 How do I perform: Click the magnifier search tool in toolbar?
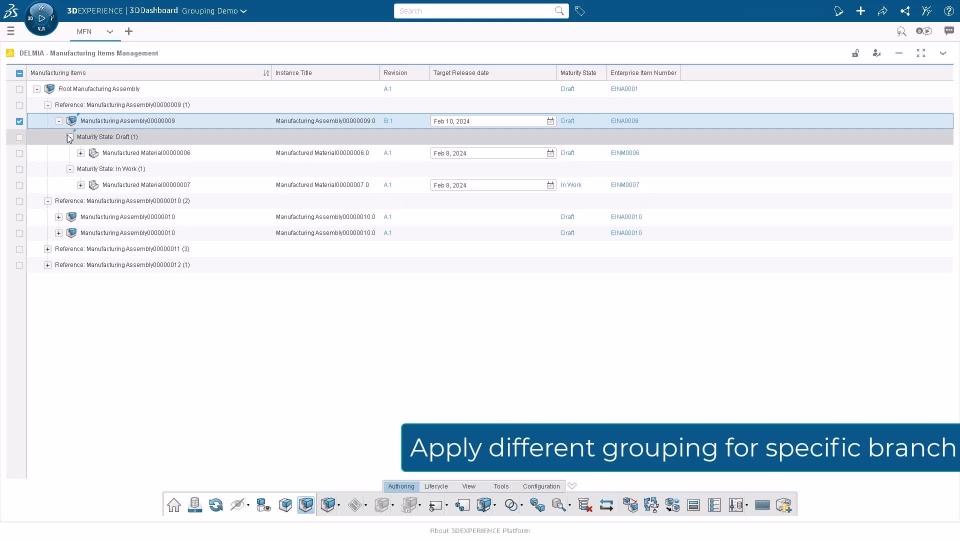click(558, 505)
